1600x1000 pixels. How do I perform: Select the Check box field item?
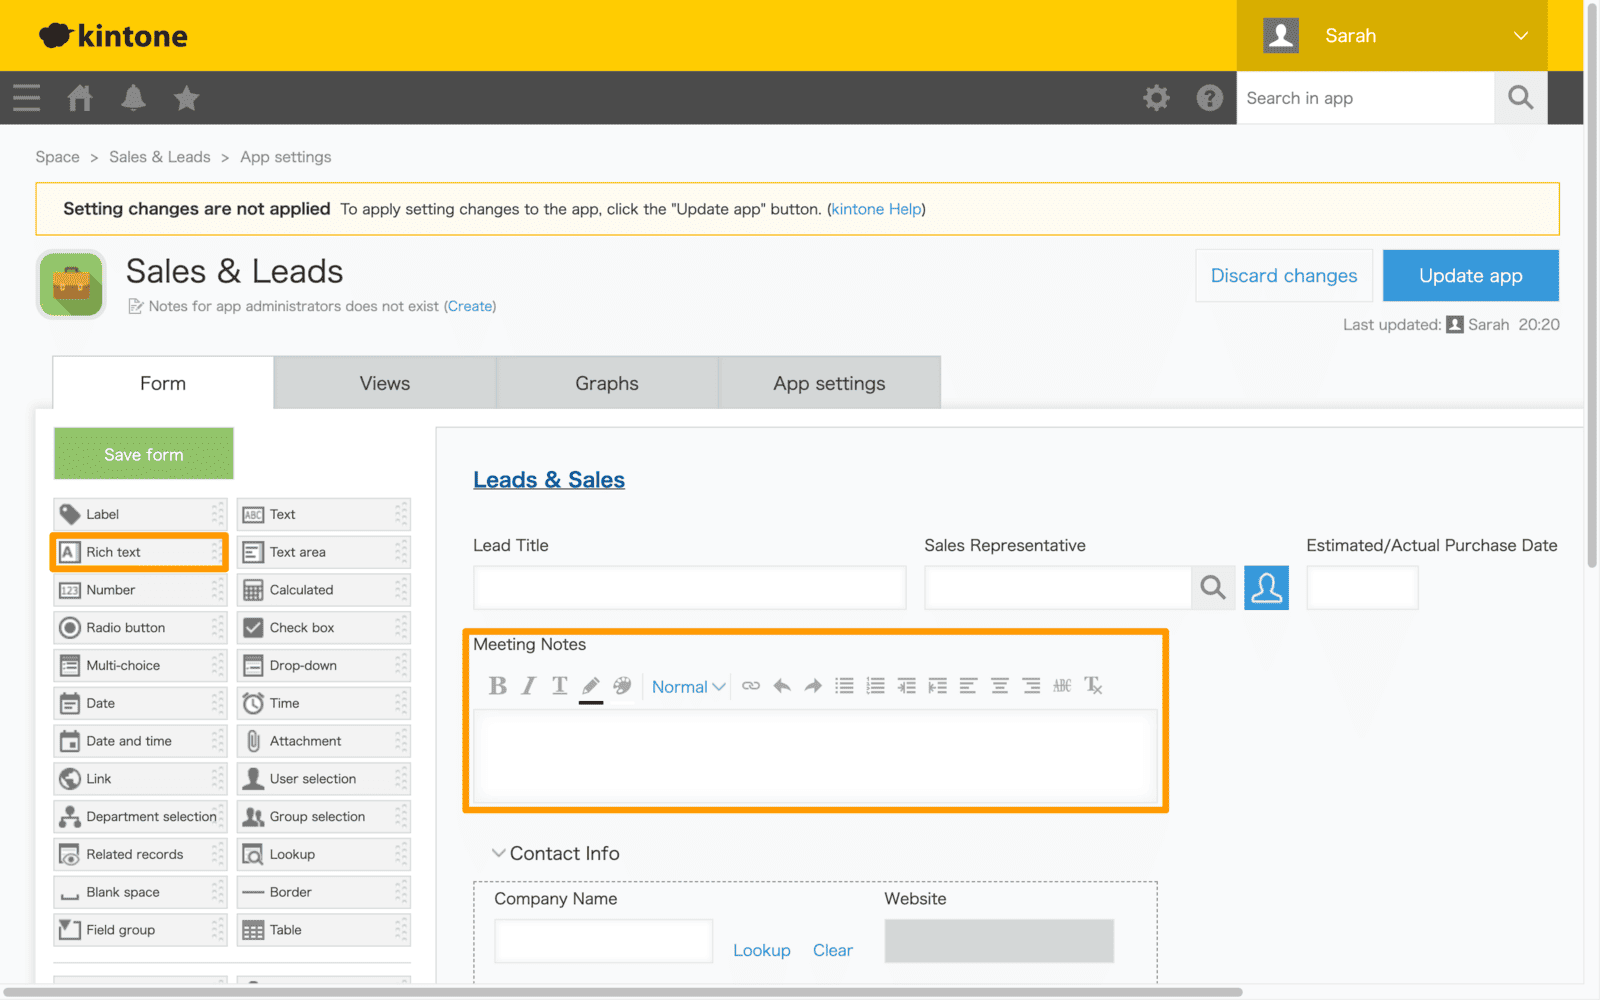click(324, 628)
